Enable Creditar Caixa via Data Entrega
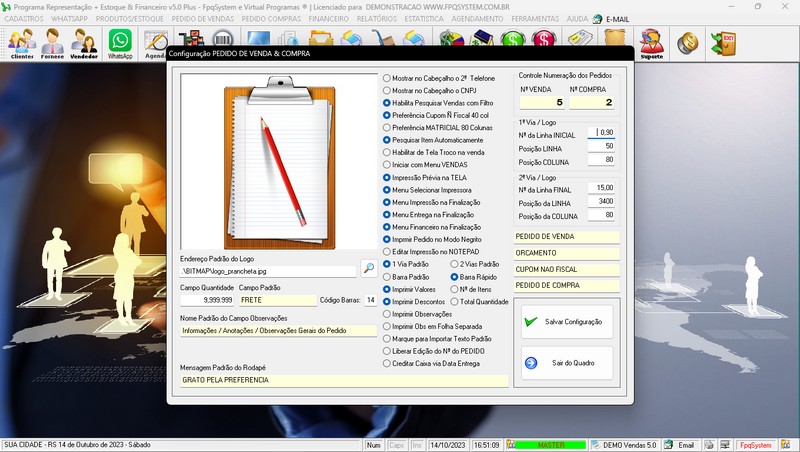 coord(388,363)
